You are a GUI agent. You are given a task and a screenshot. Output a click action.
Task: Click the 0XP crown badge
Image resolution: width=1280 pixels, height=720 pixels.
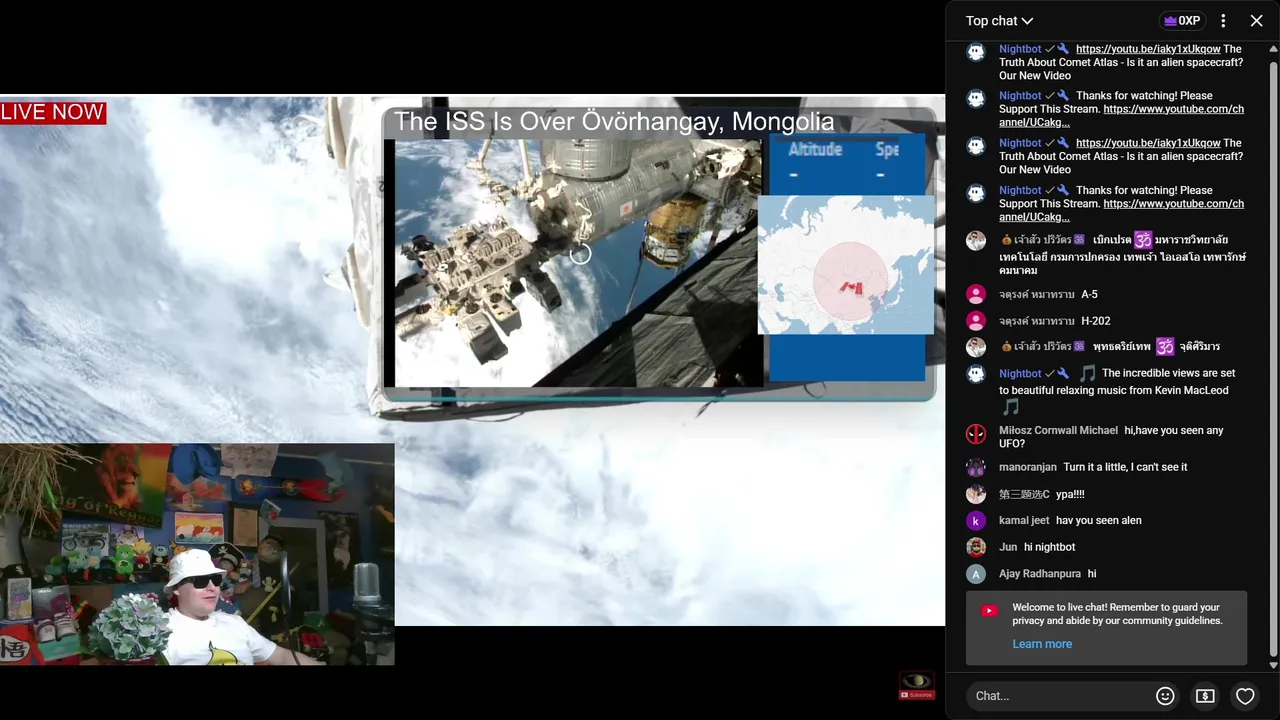tap(1182, 21)
